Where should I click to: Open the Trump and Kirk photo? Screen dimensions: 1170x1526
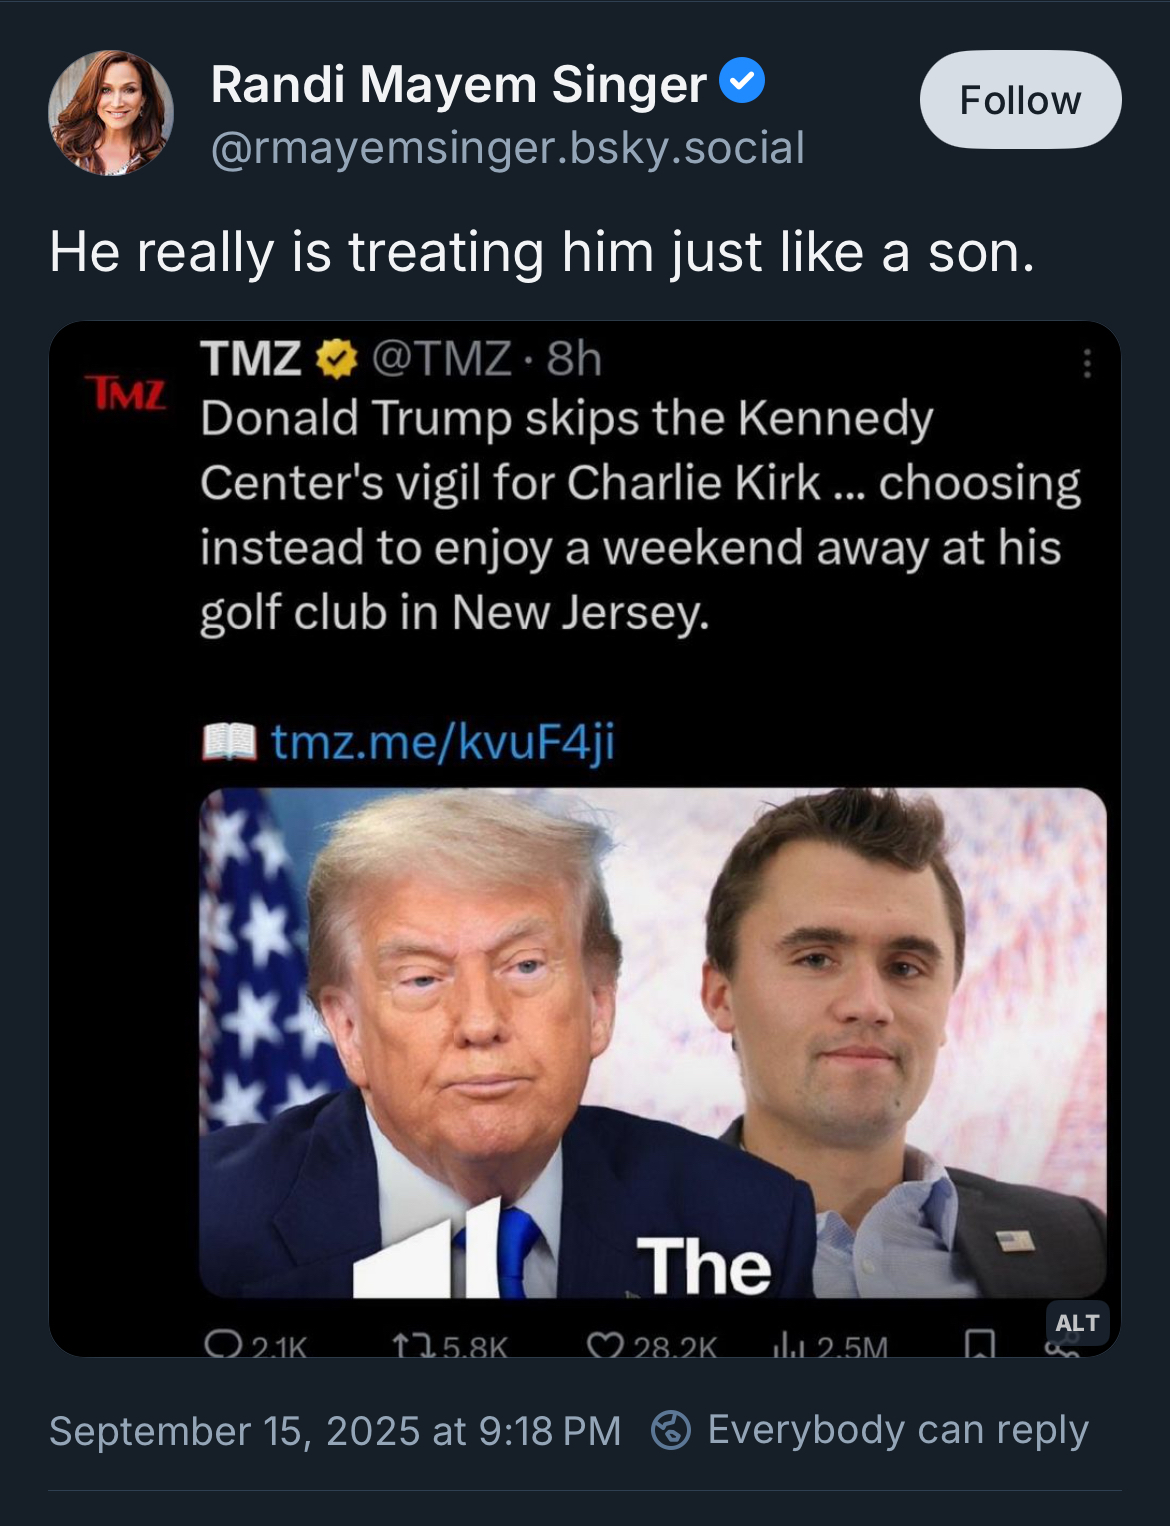652,1042
